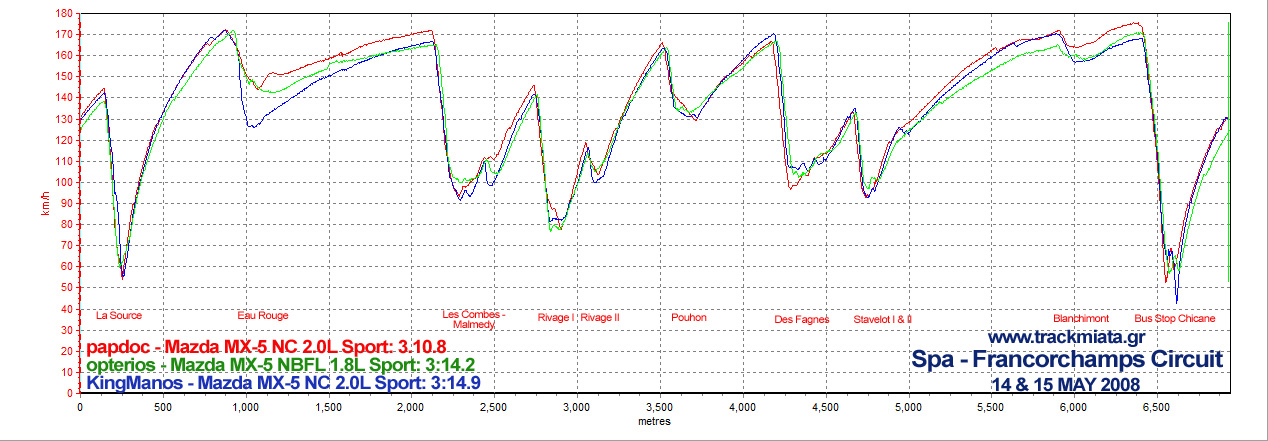This screenshot has width=1268, height=441.
Task: Click the 'Rivage I' label
Action: [x=556, y=317]
